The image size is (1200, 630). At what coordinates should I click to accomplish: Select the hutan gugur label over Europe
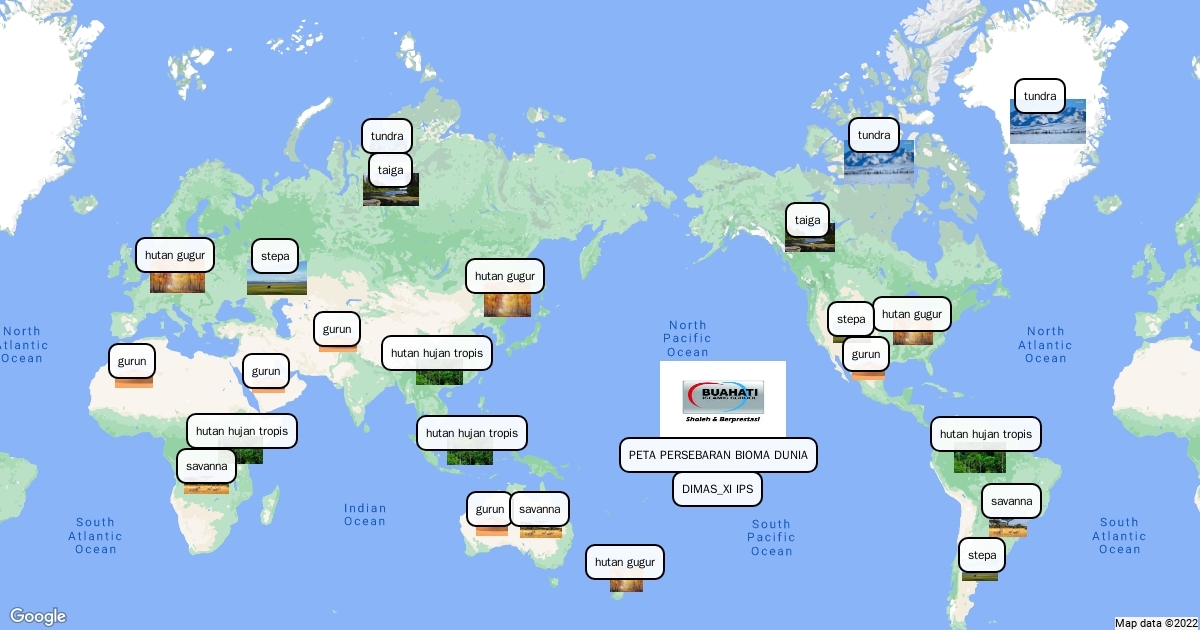point(175,255)
